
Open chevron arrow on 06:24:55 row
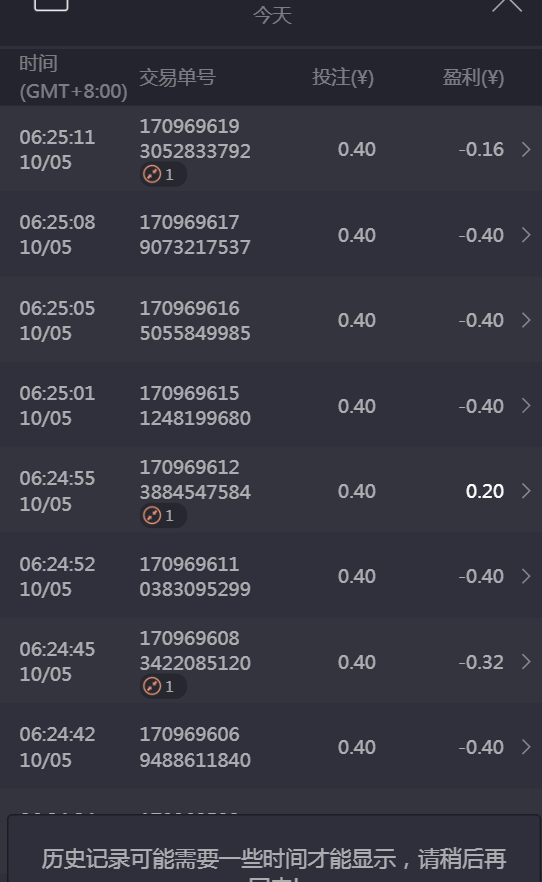click(x=526, y=491)
